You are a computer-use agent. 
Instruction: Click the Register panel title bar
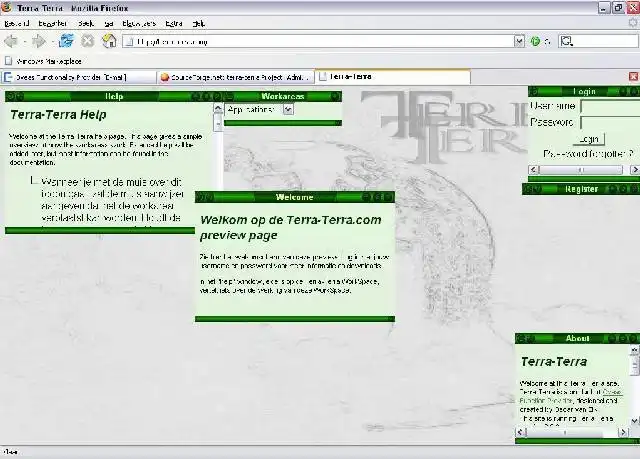coord(581,189)
